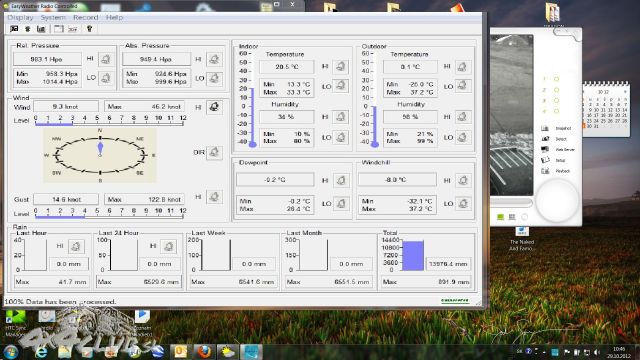Select camera channel 2 in webcam window
Screen dimensions: 640x360
tap(556, 90)
